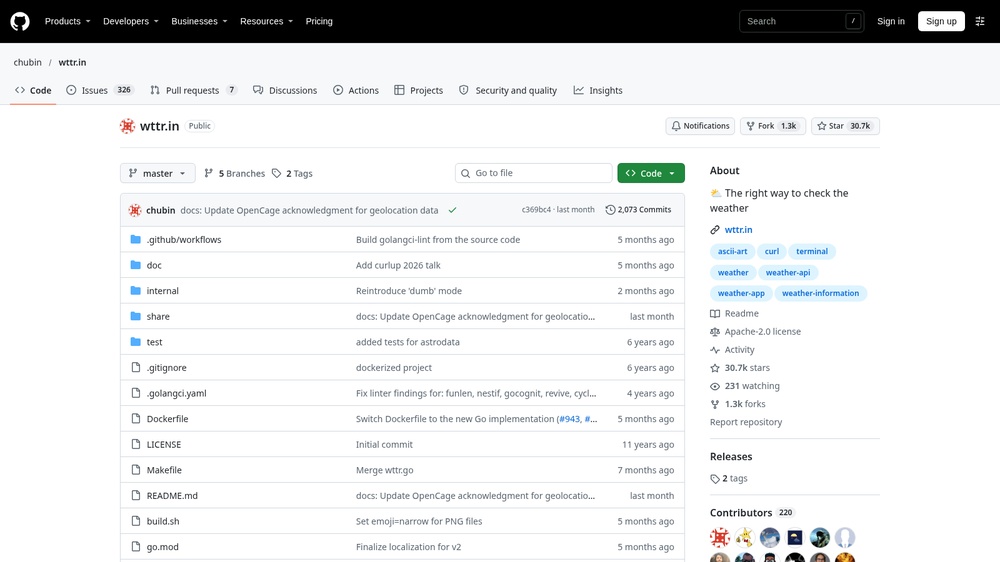
Task: Expand the Developers menu
Action: pos(131,21)
